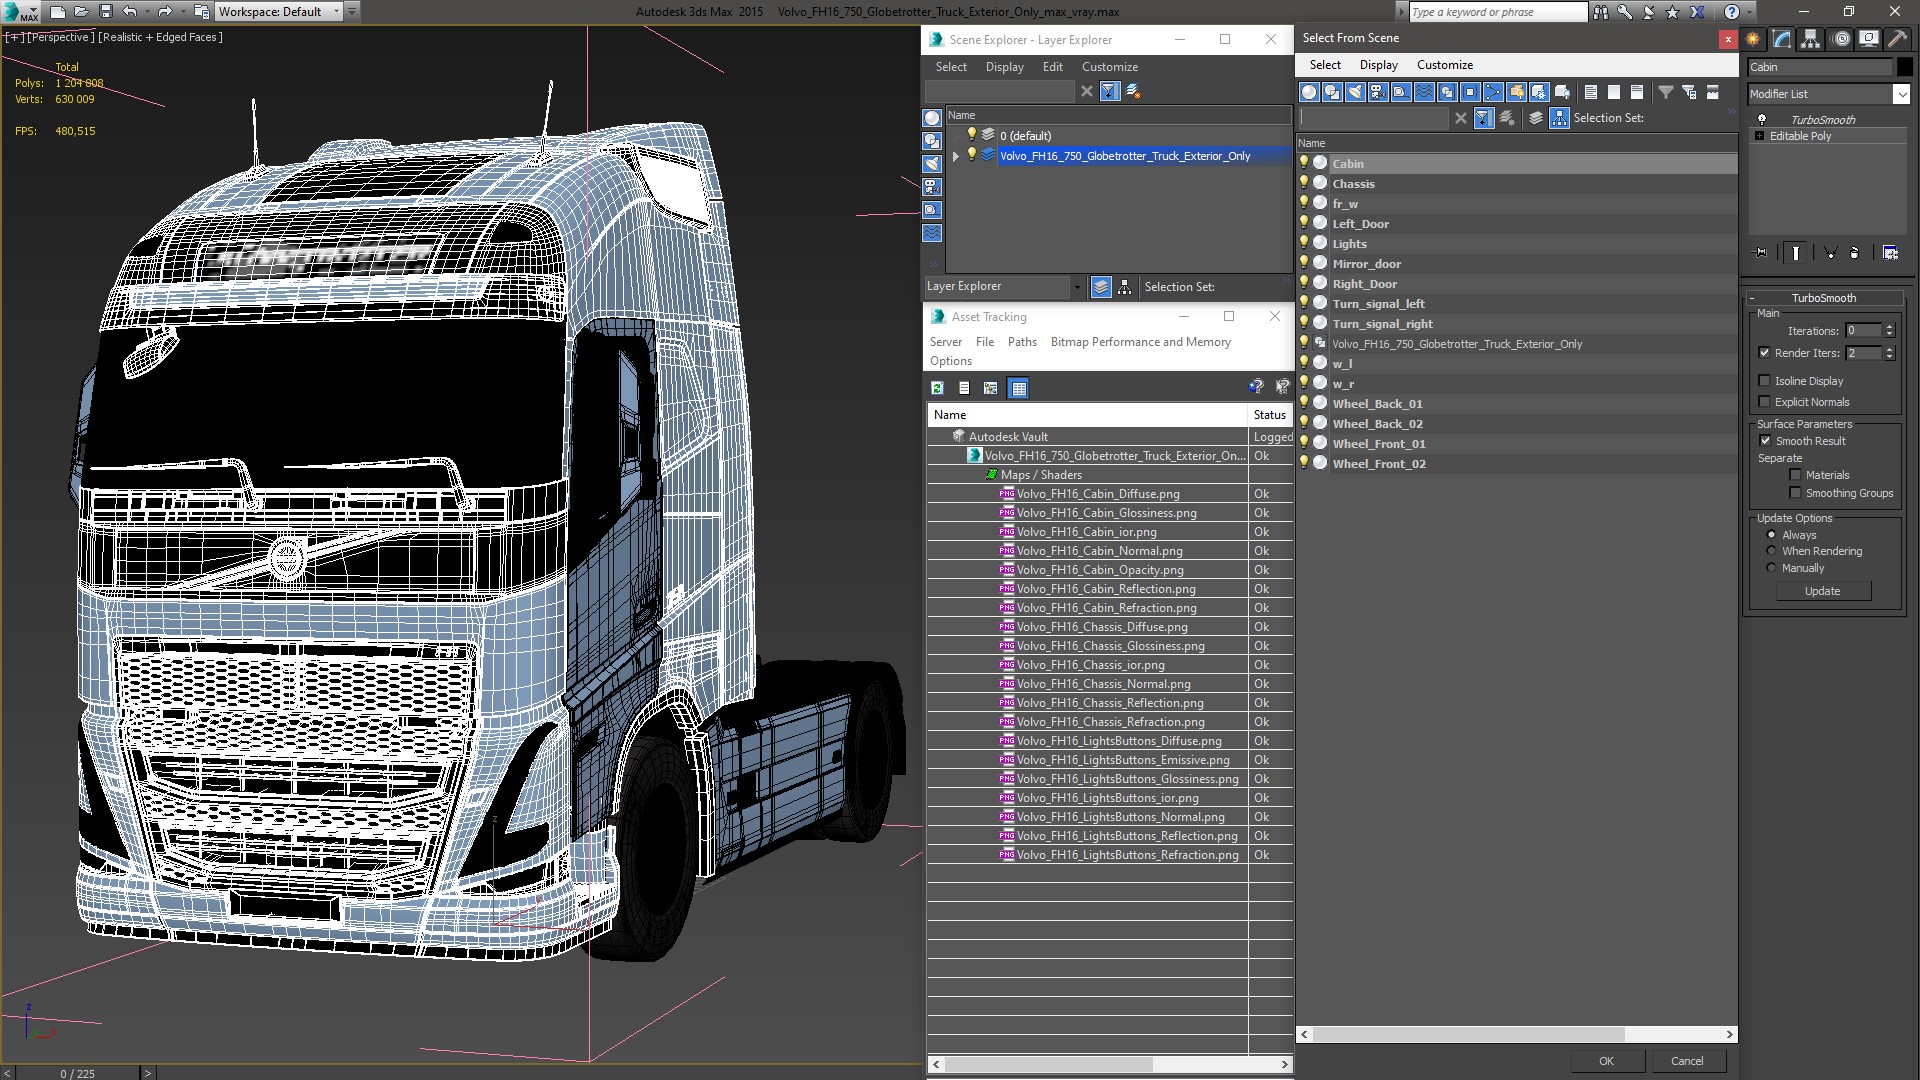Screen dimensions: 1920x1080
Task: Toggle Display Bone Objects filter in Select From Scene
Action: (1493, 92)
